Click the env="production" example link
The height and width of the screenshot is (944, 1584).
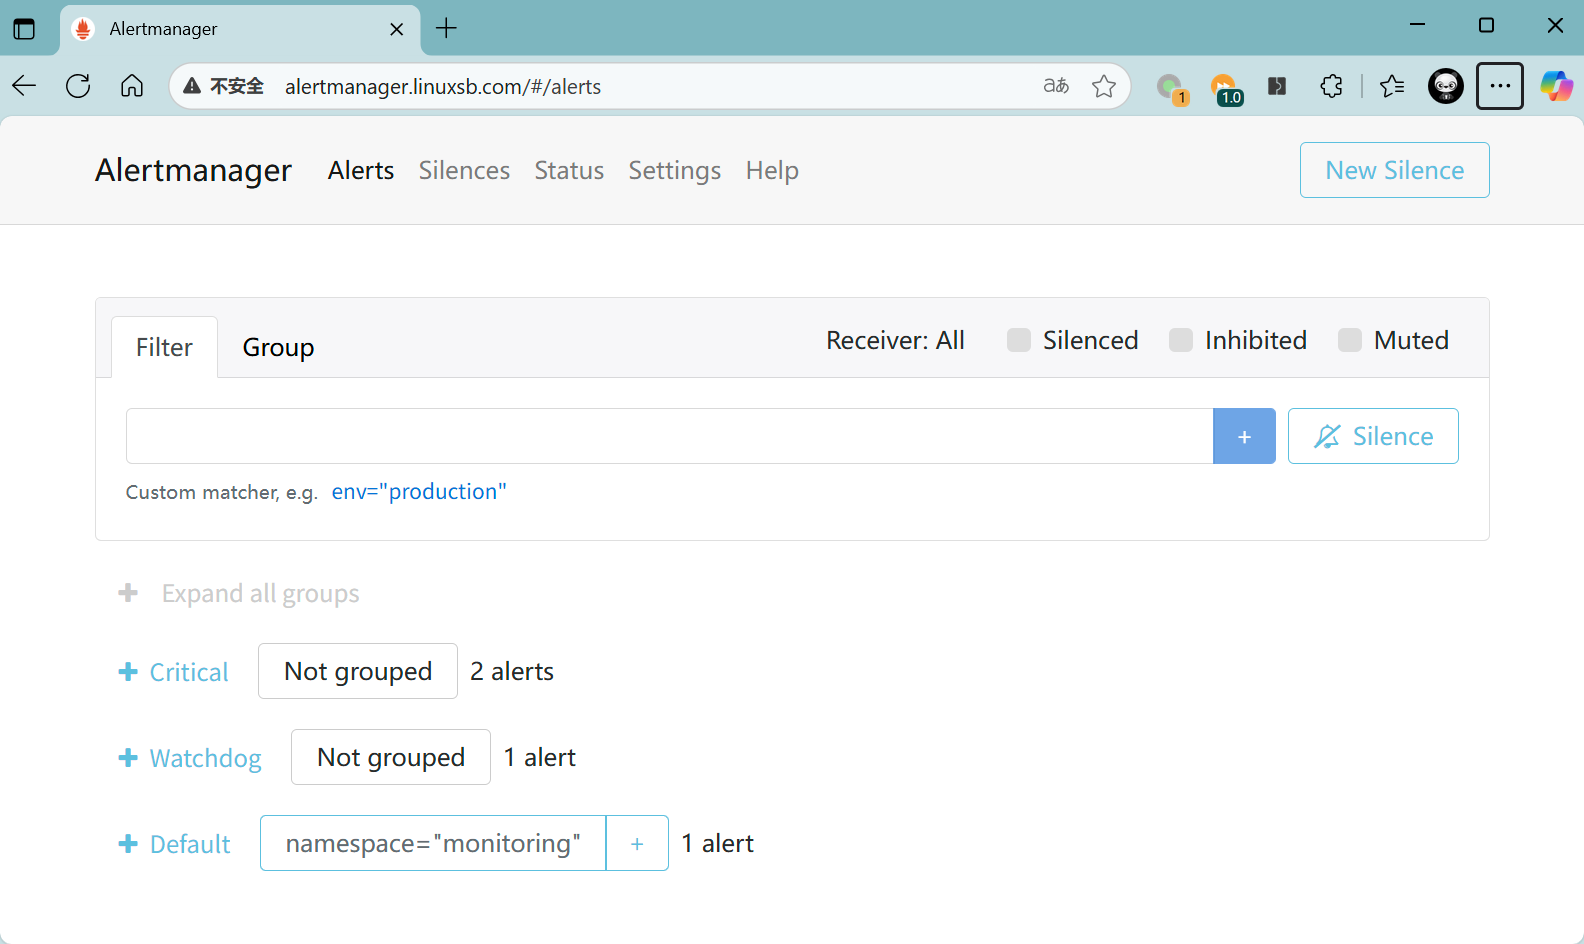pos(419,492)
